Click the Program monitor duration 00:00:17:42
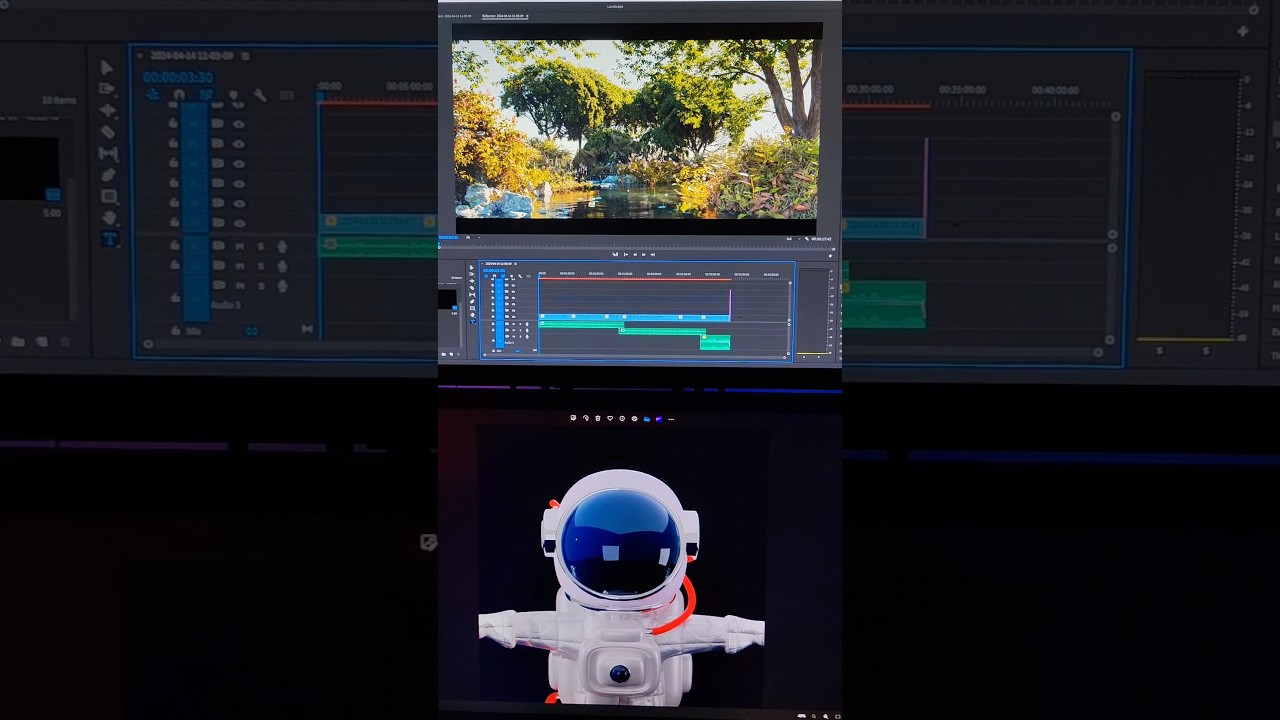This screenshot has width=1280, height=720. (821, 239)
